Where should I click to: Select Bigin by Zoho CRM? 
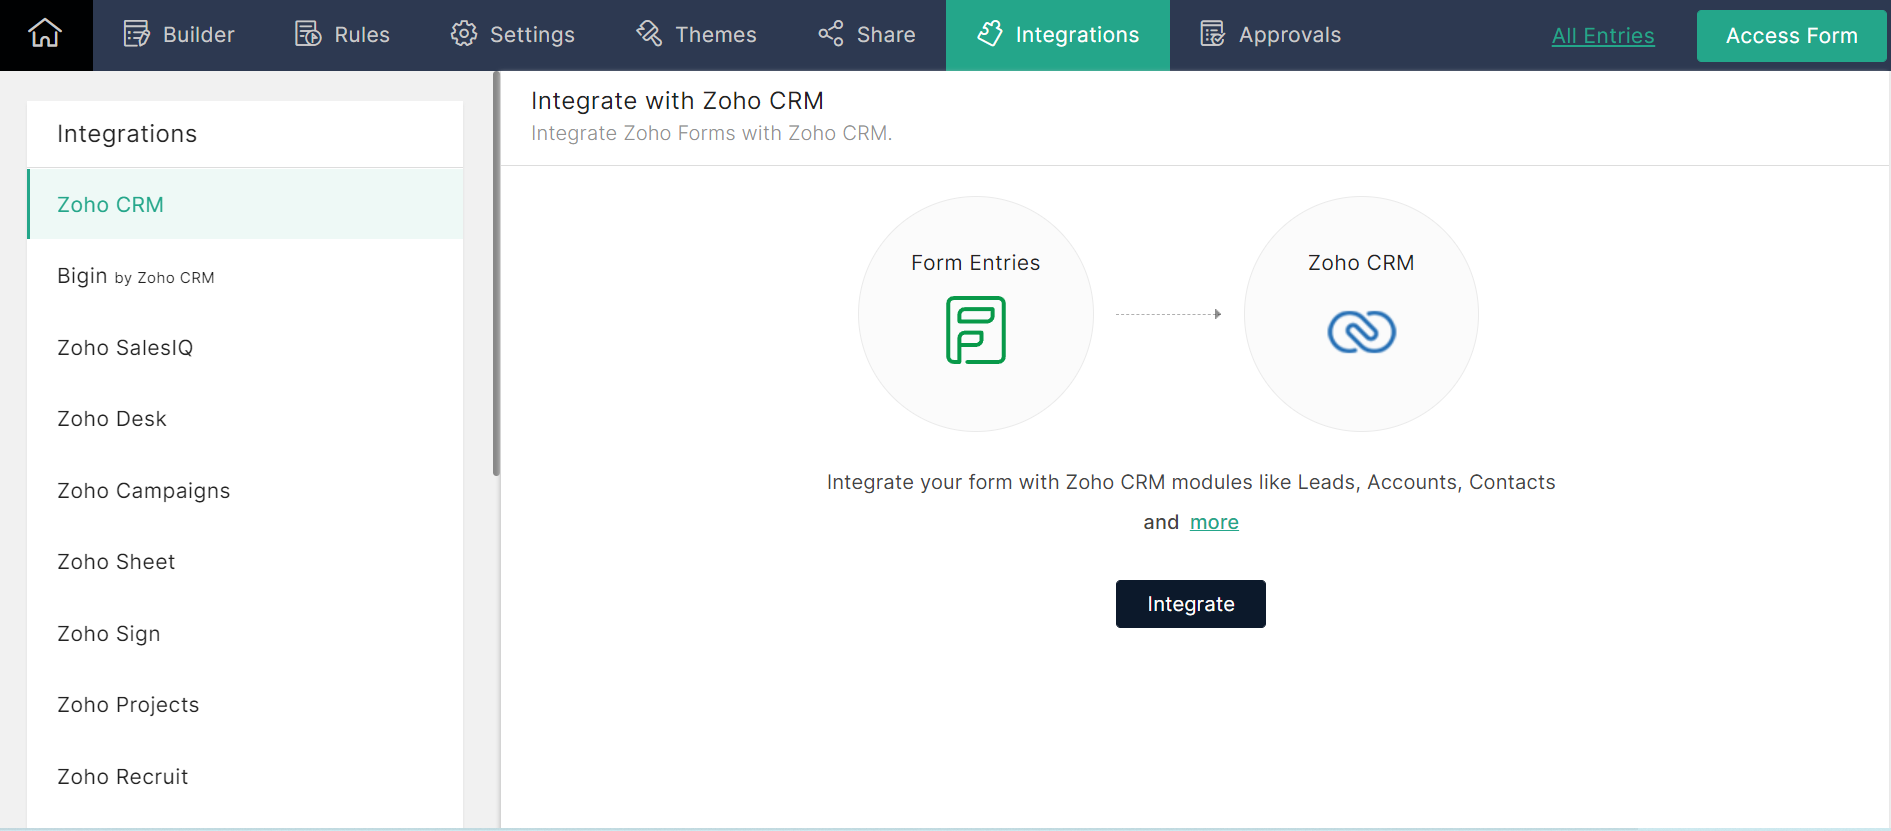(x=245, y=276)
